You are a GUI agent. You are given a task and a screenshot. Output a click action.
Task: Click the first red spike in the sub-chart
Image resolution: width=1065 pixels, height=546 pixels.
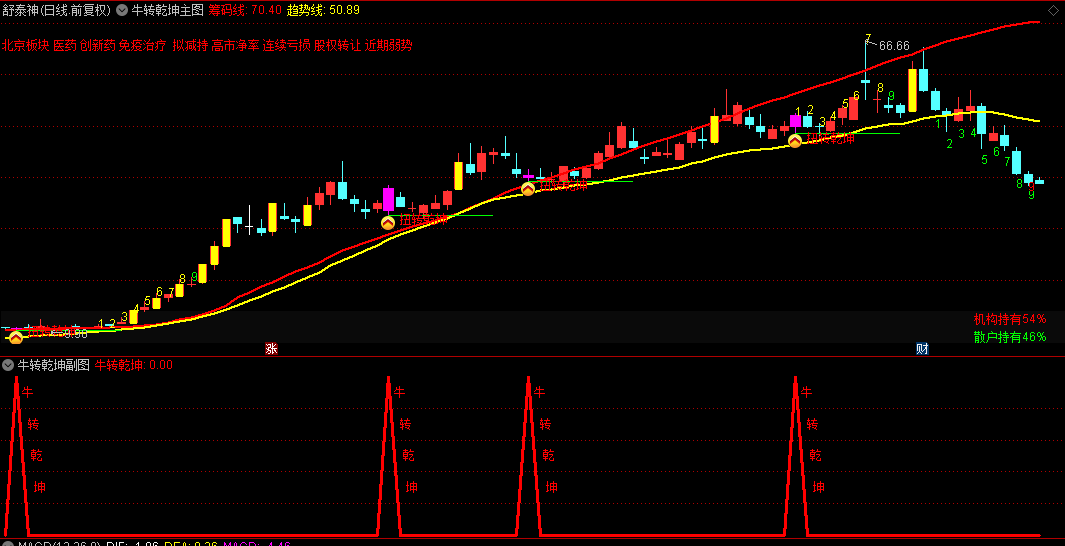[x=17, y=455]
